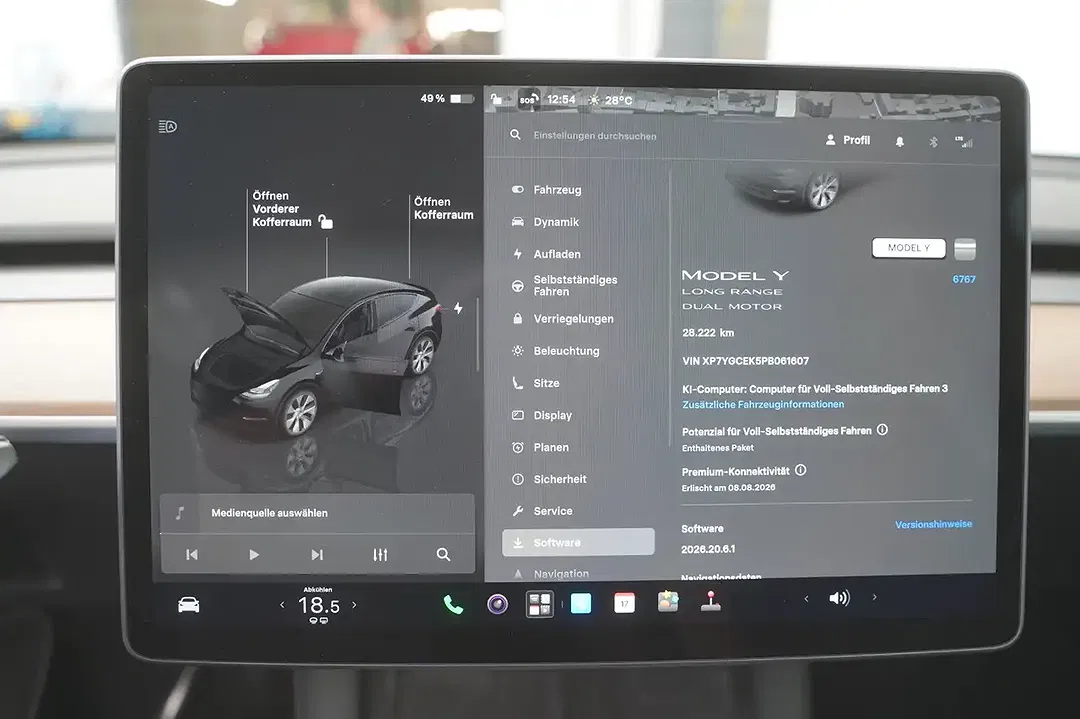Click the 6767 link
1080x719 pixels.
tap(964, 279)
